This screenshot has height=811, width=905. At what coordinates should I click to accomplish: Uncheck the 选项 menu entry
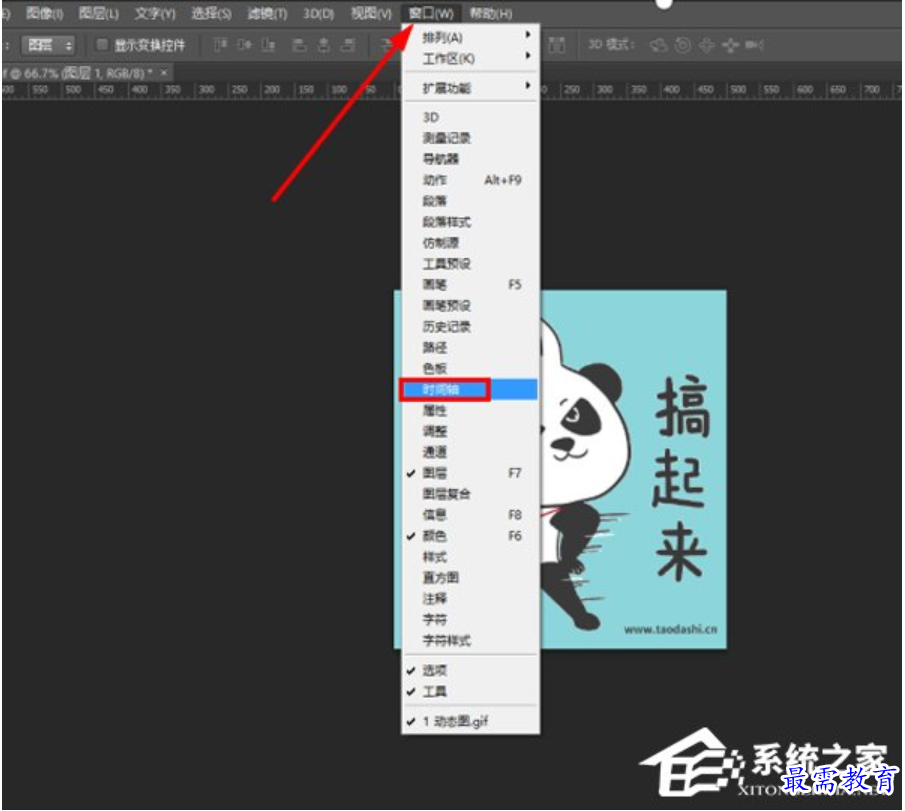[470, 671]
